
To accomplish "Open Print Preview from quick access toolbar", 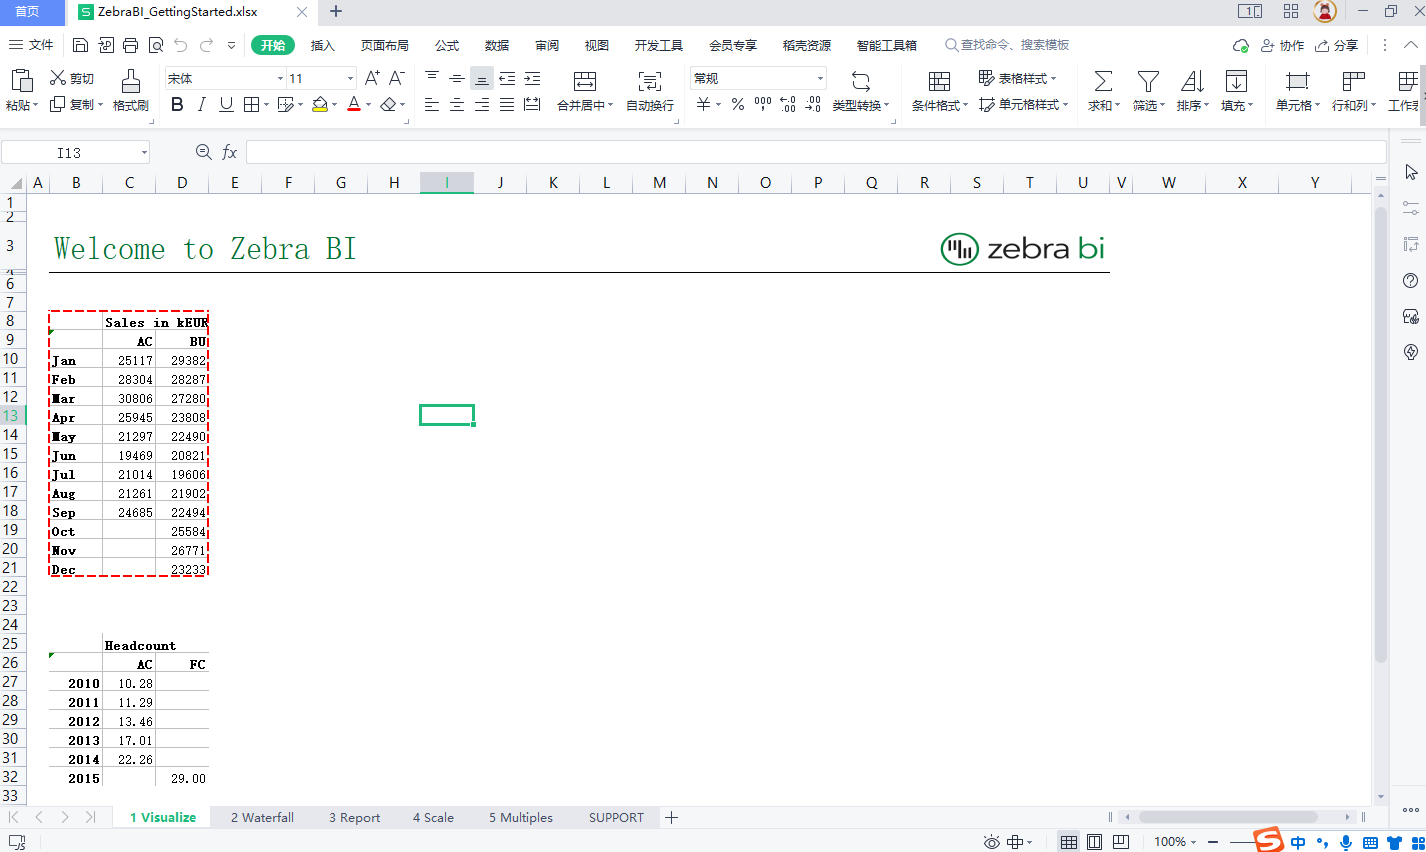I will (156, 45).
